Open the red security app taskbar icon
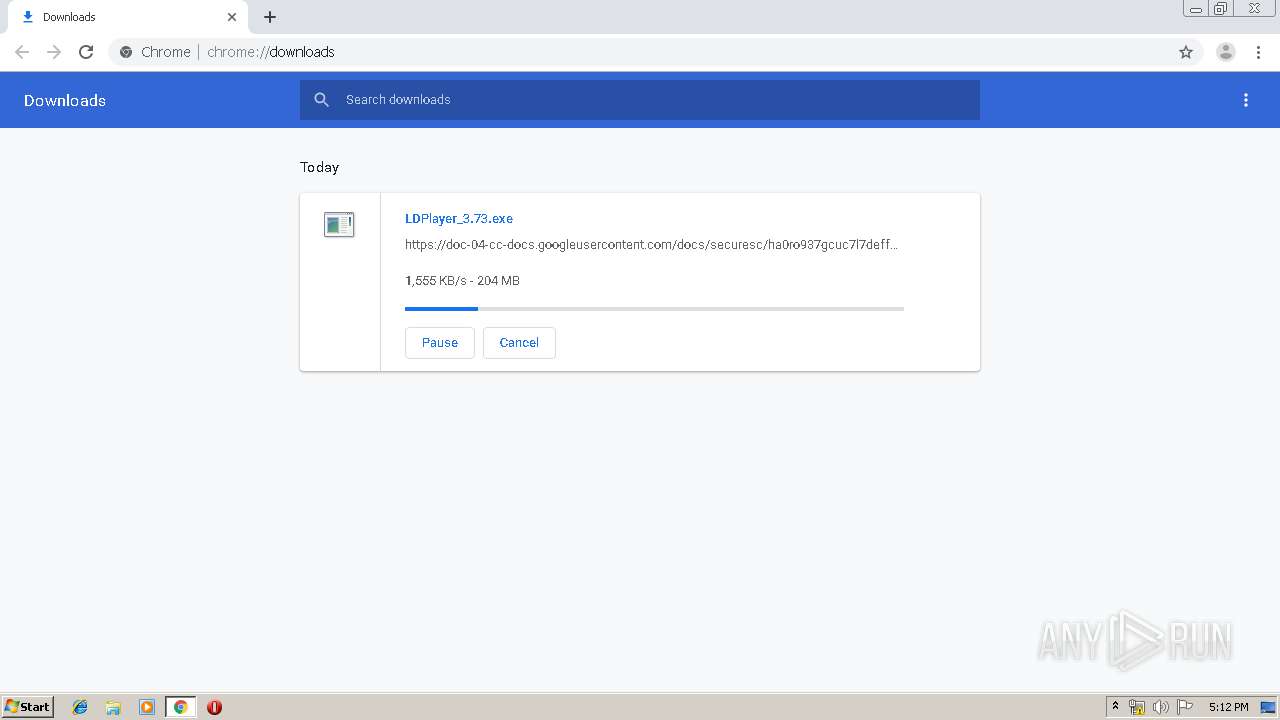 (214, 707)
